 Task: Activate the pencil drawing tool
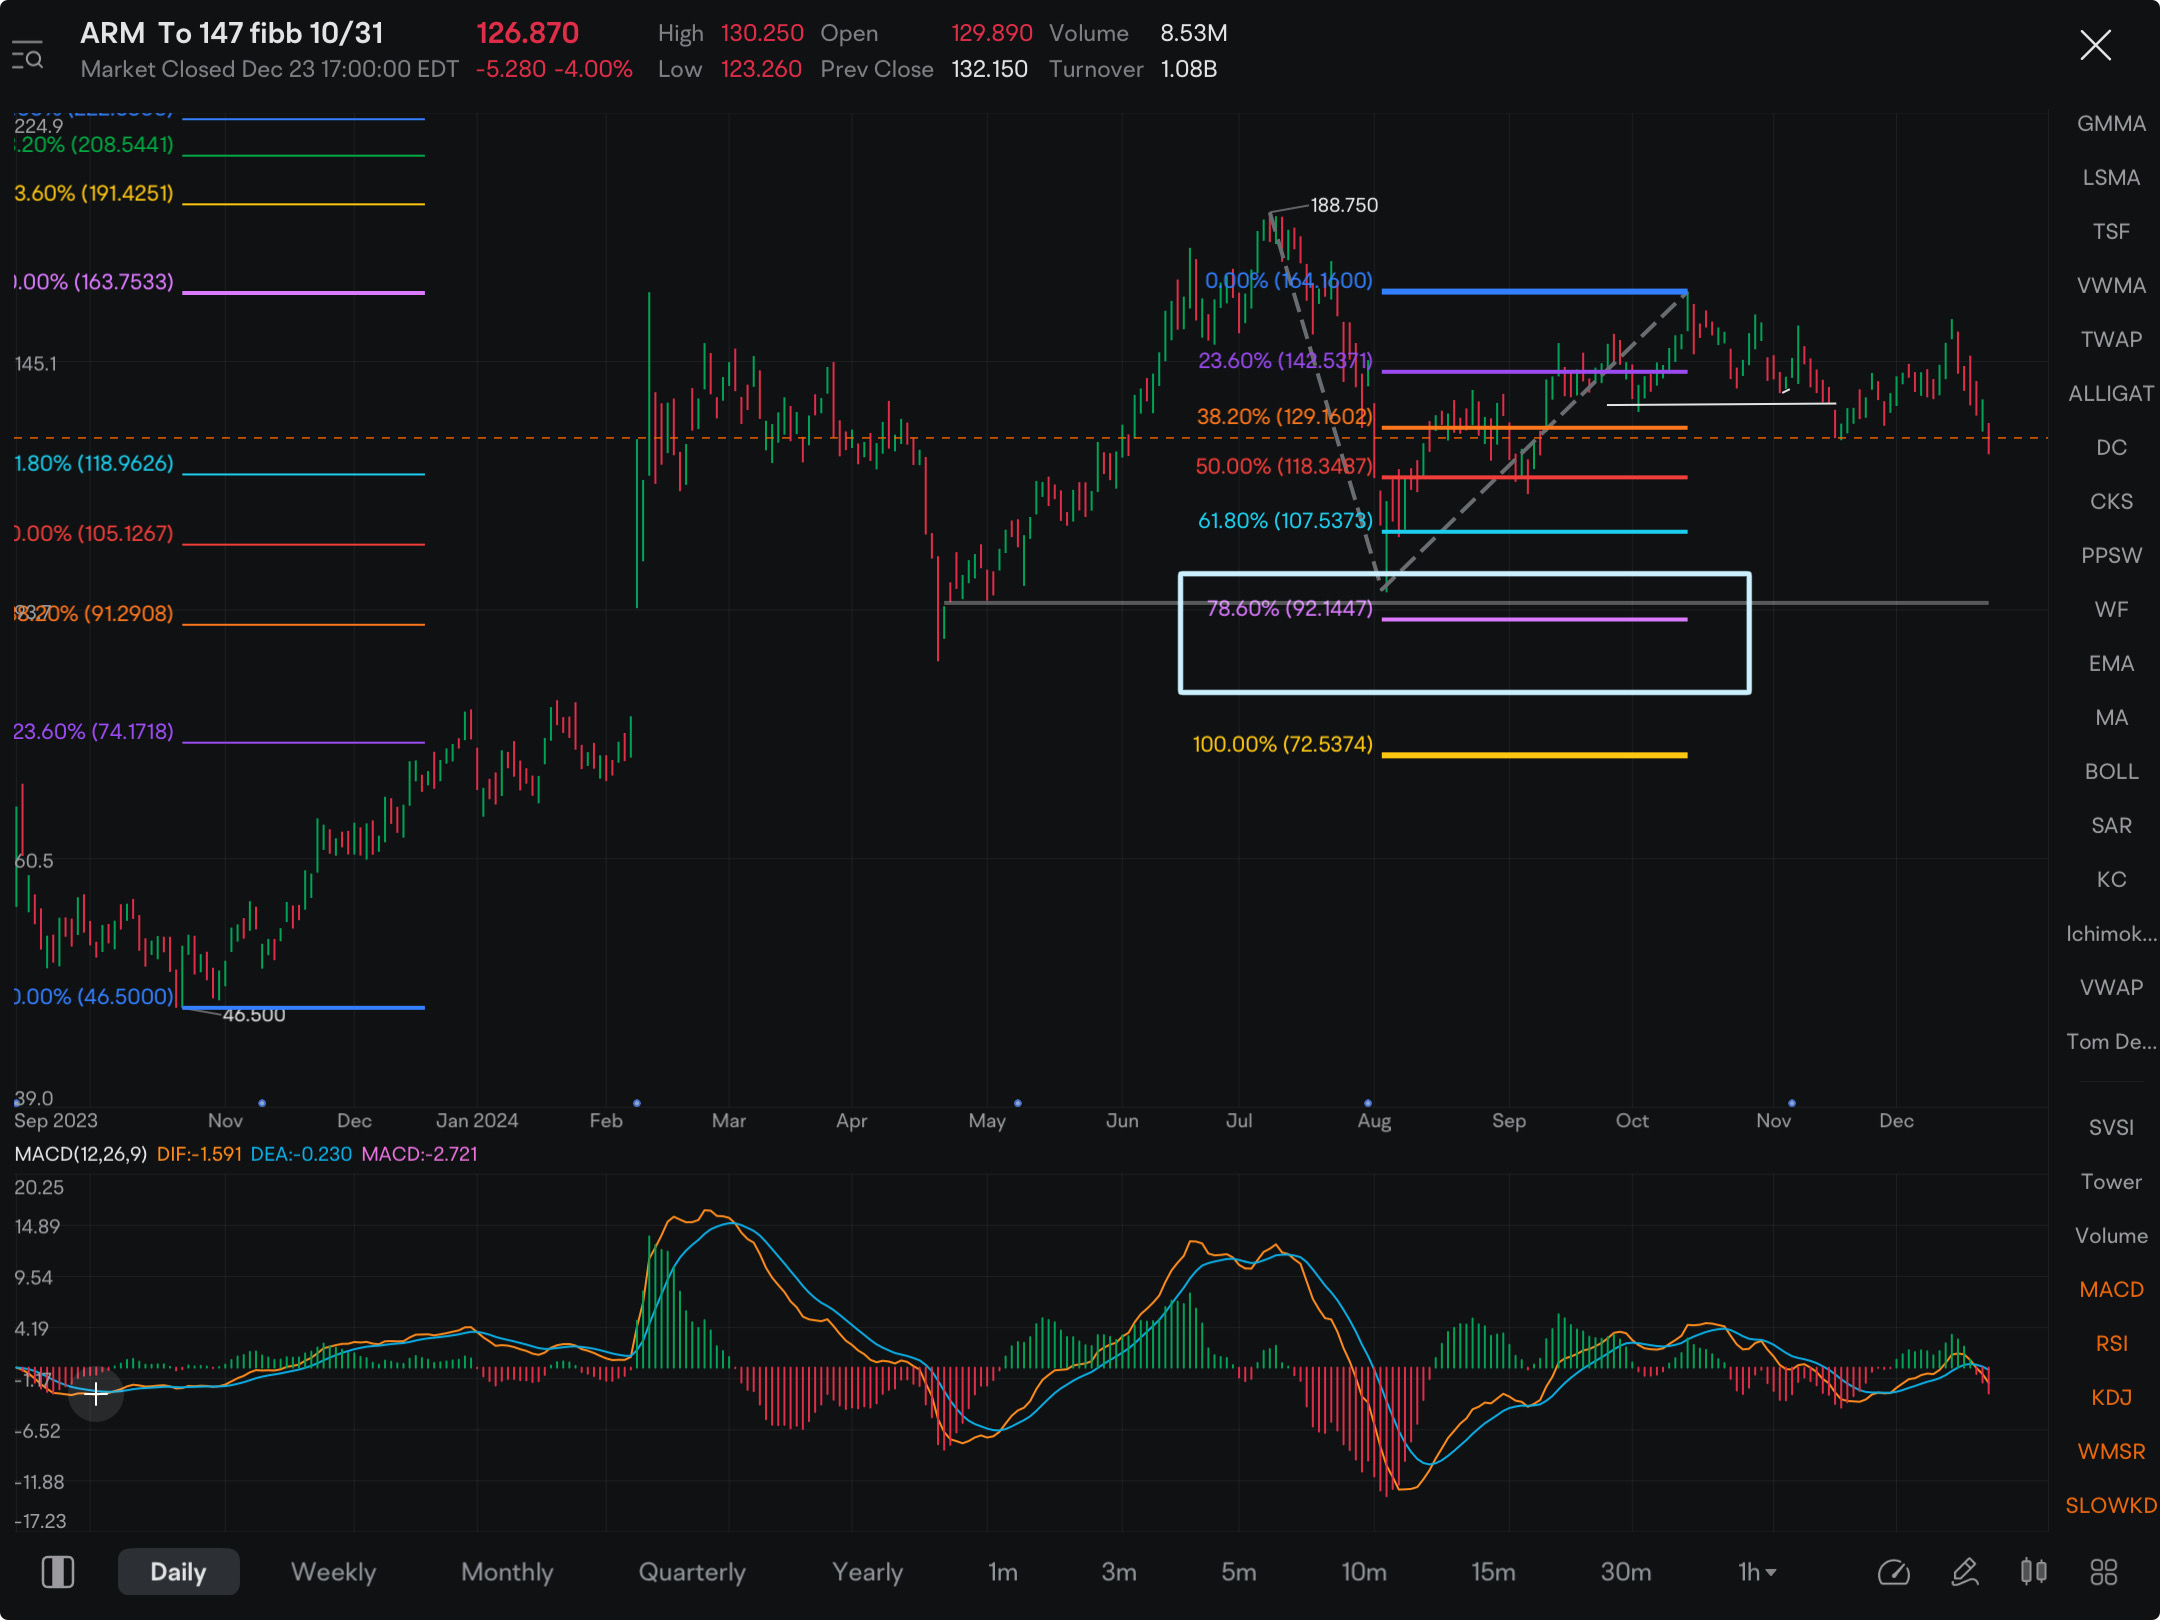coord(1964,1572)
